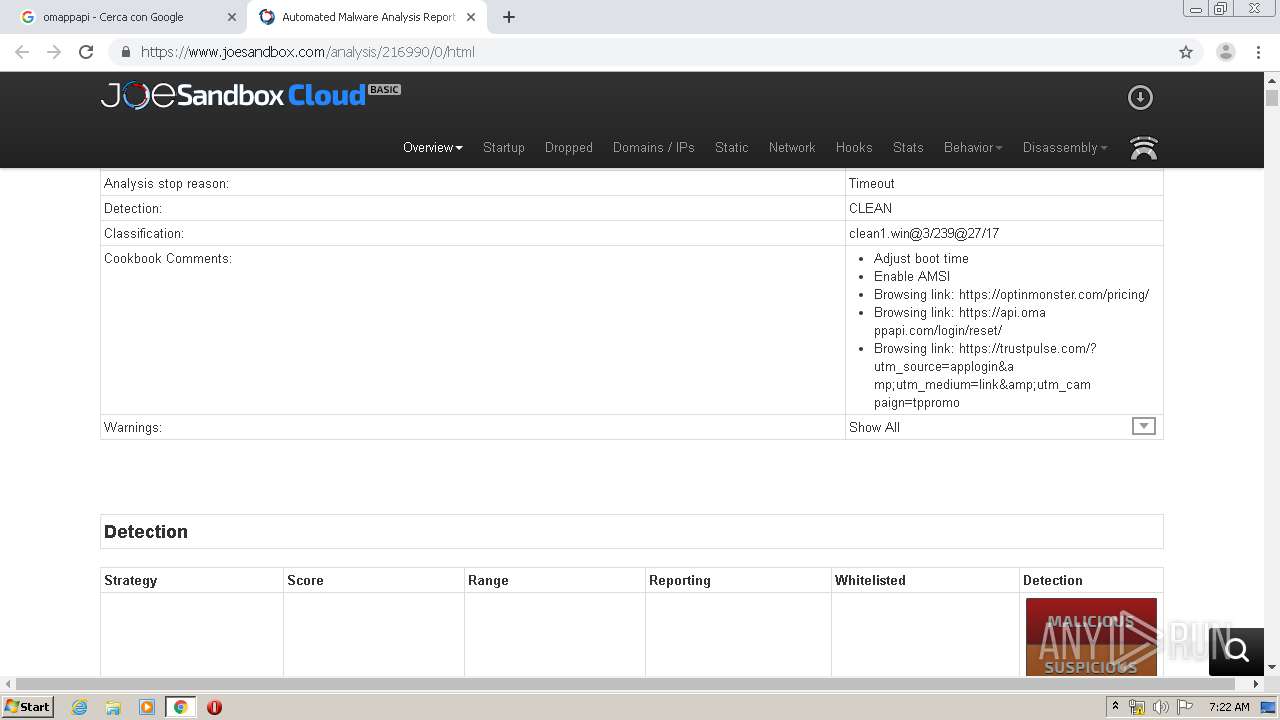
Task: Open File Explorer from taskbar
Action: (x=113, y=707)
